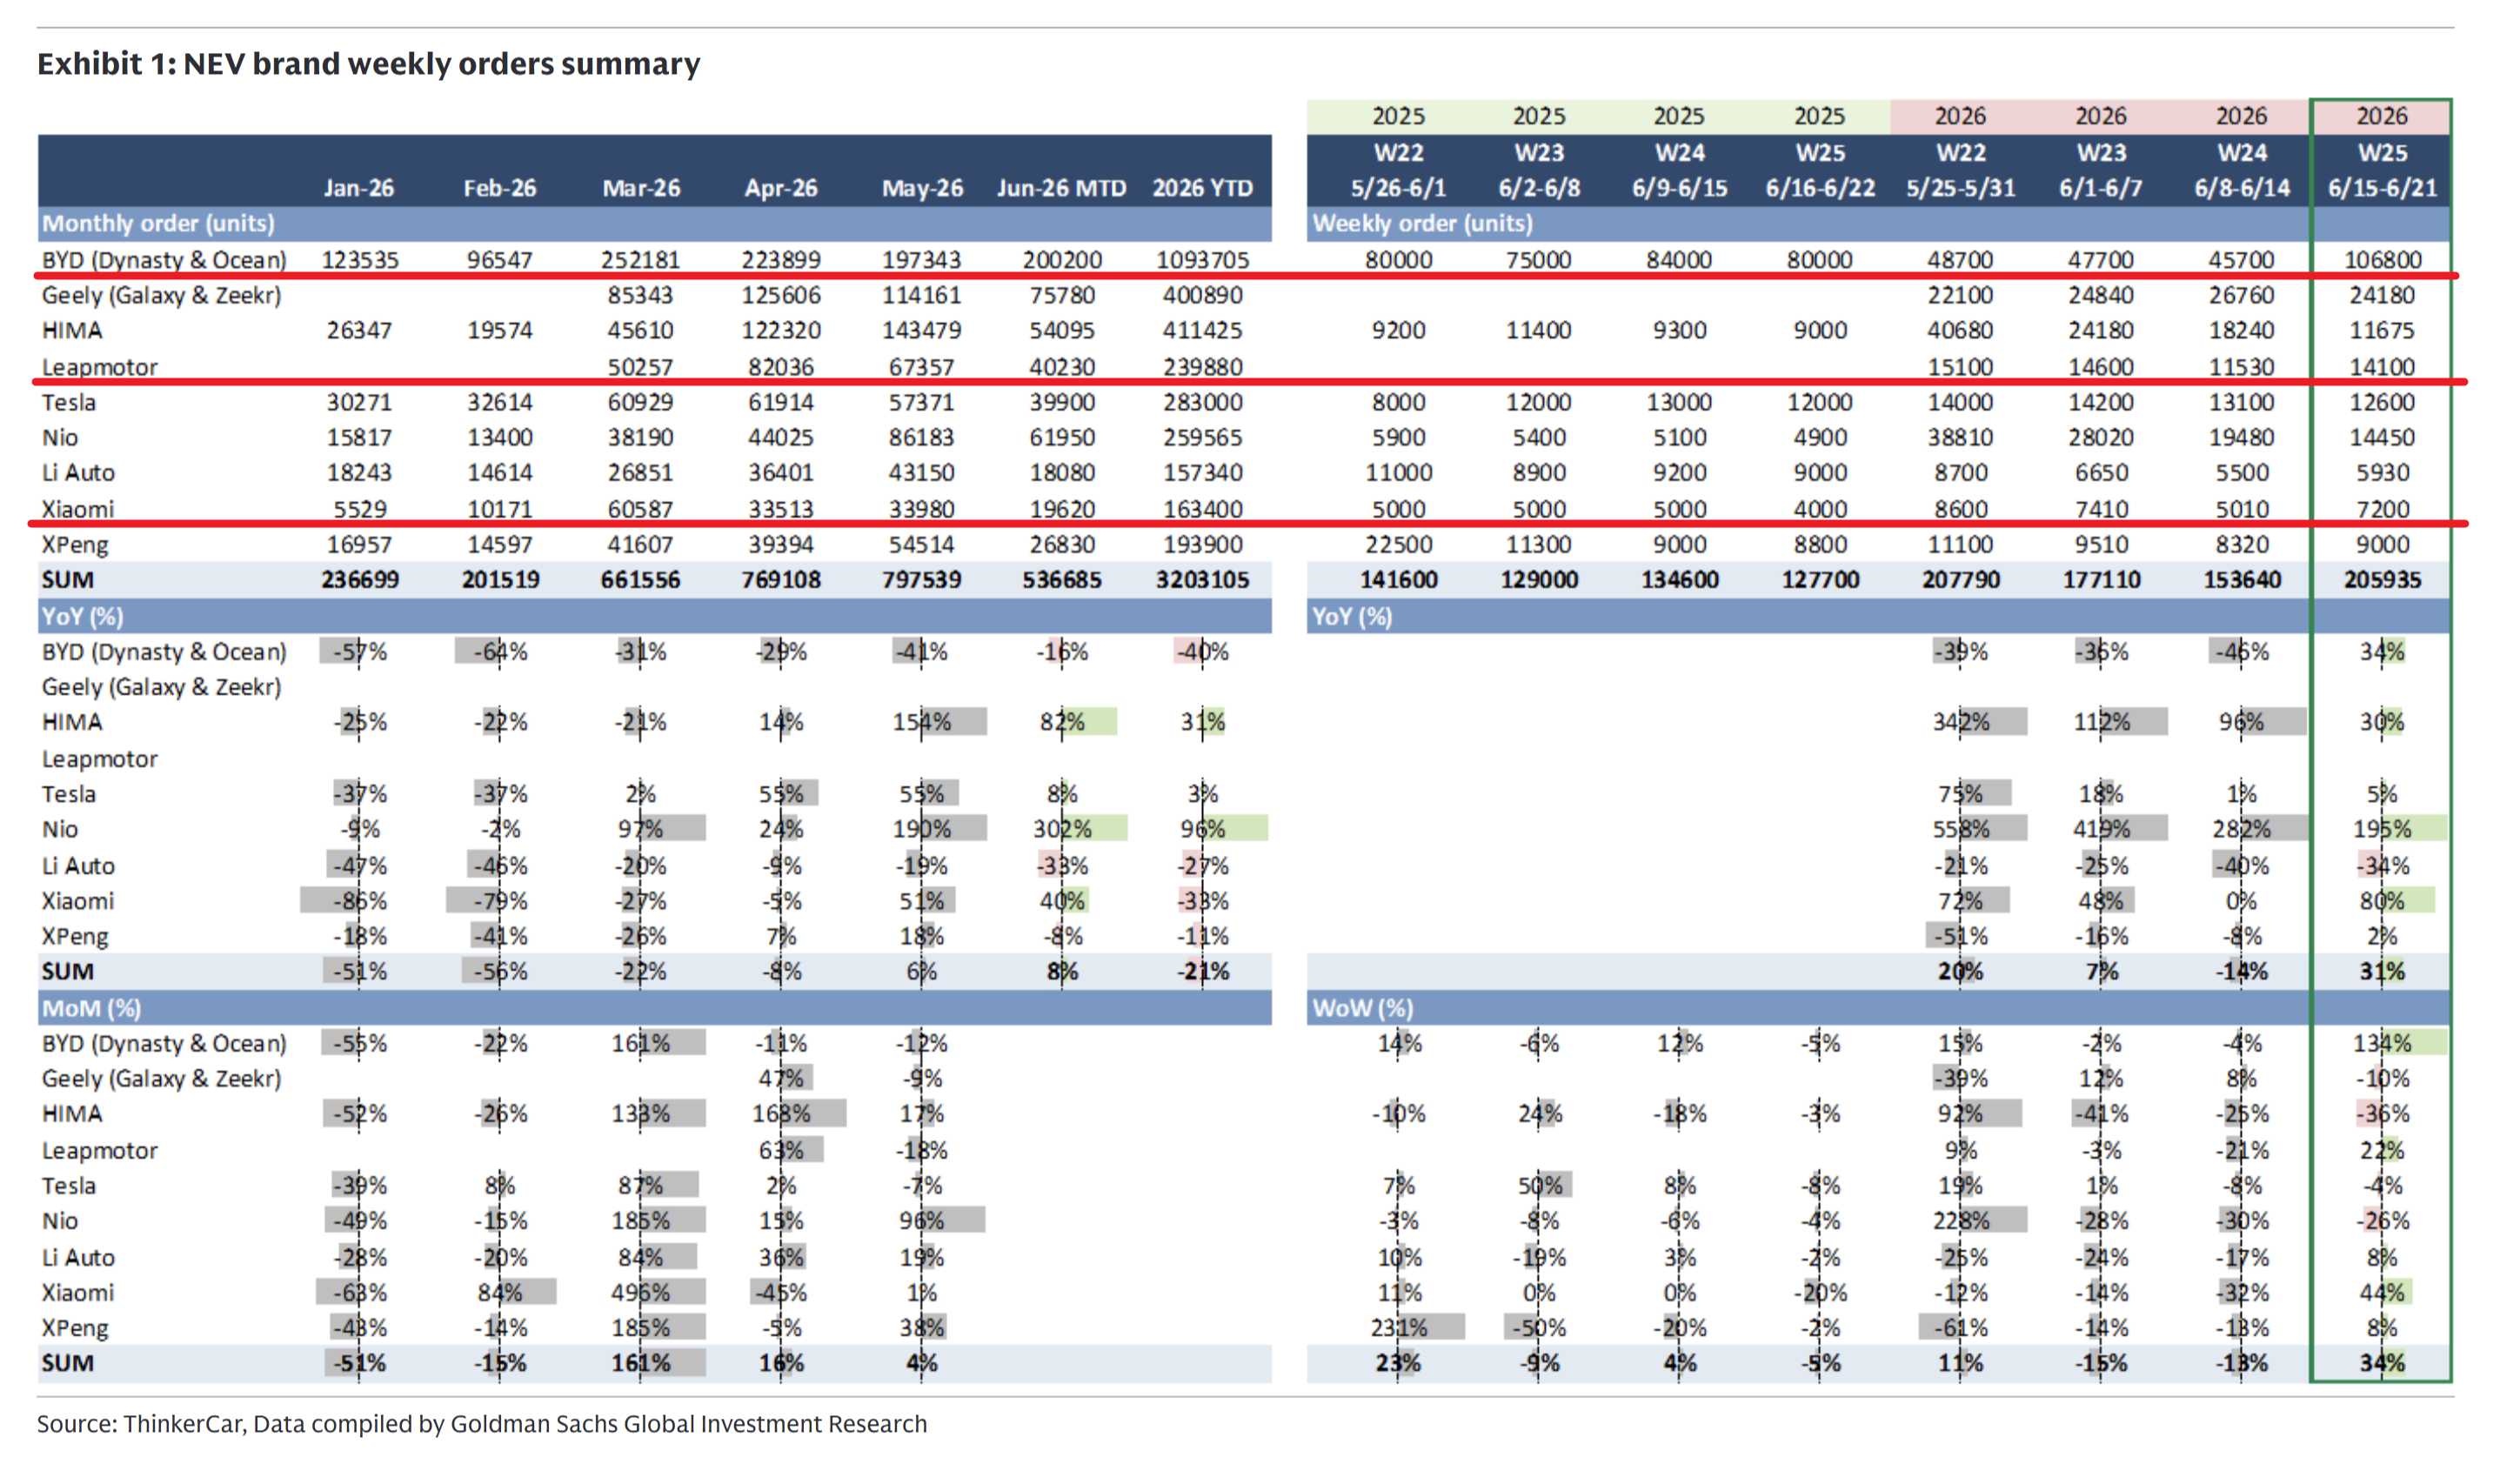Image resolution: width=2520 pixels, height=1464 pixels.
Task: Select the 'Feb-26' column header
Action: [500, 188]
